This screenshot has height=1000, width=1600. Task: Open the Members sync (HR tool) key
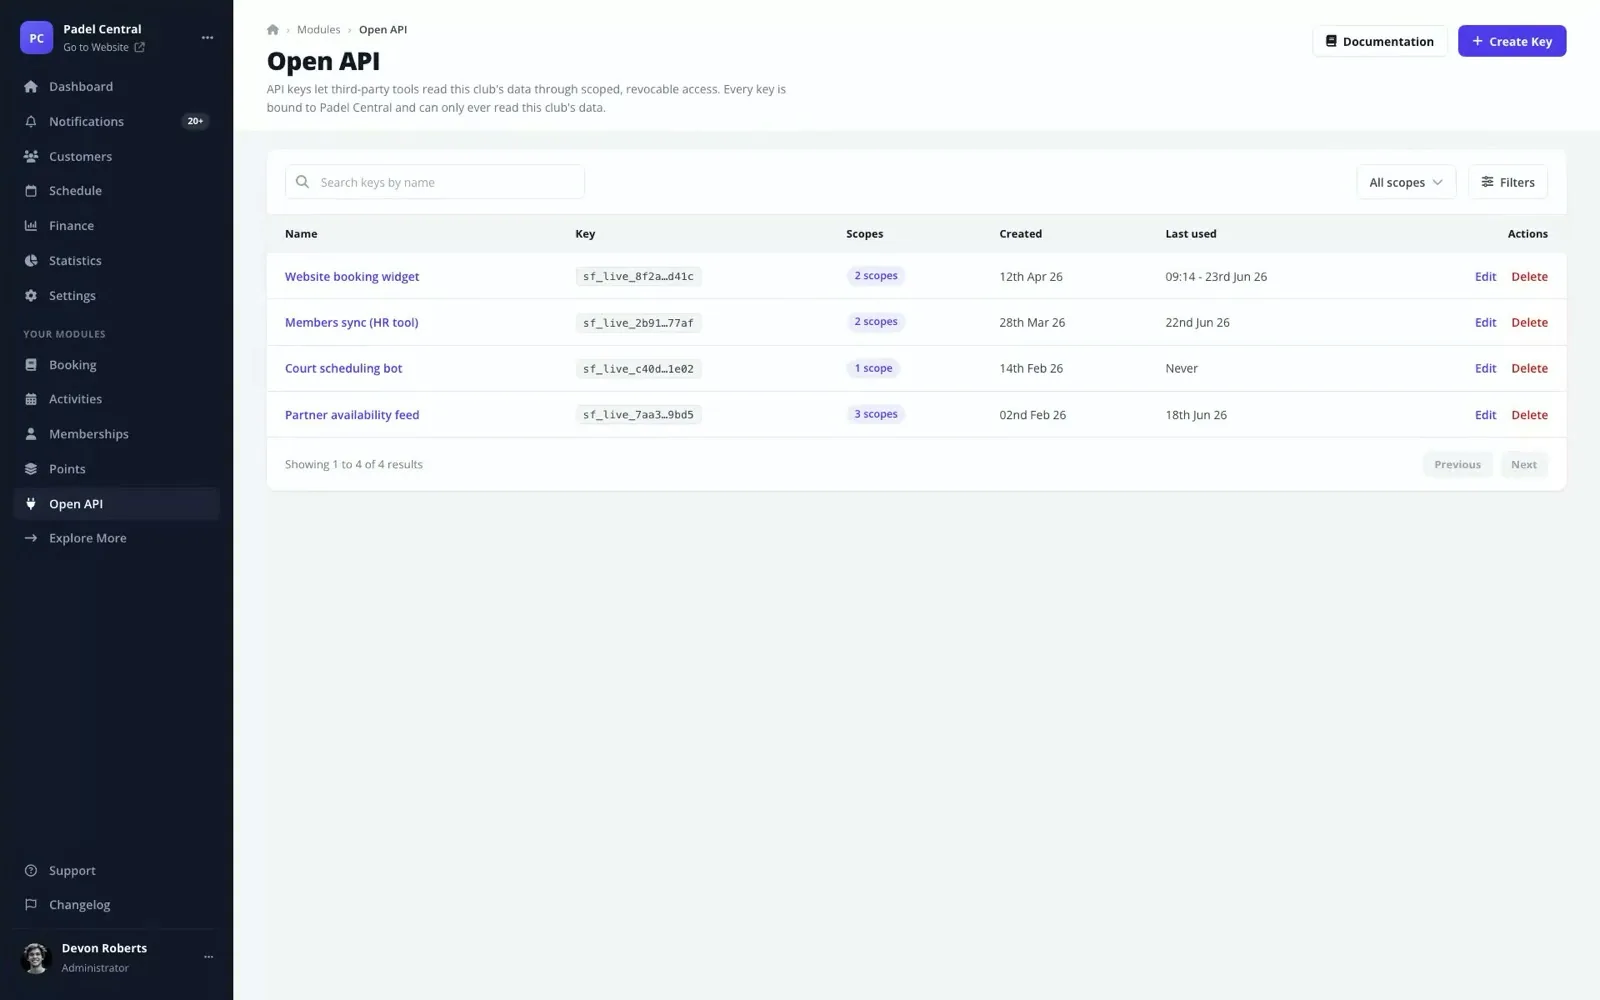click(352, 323)
